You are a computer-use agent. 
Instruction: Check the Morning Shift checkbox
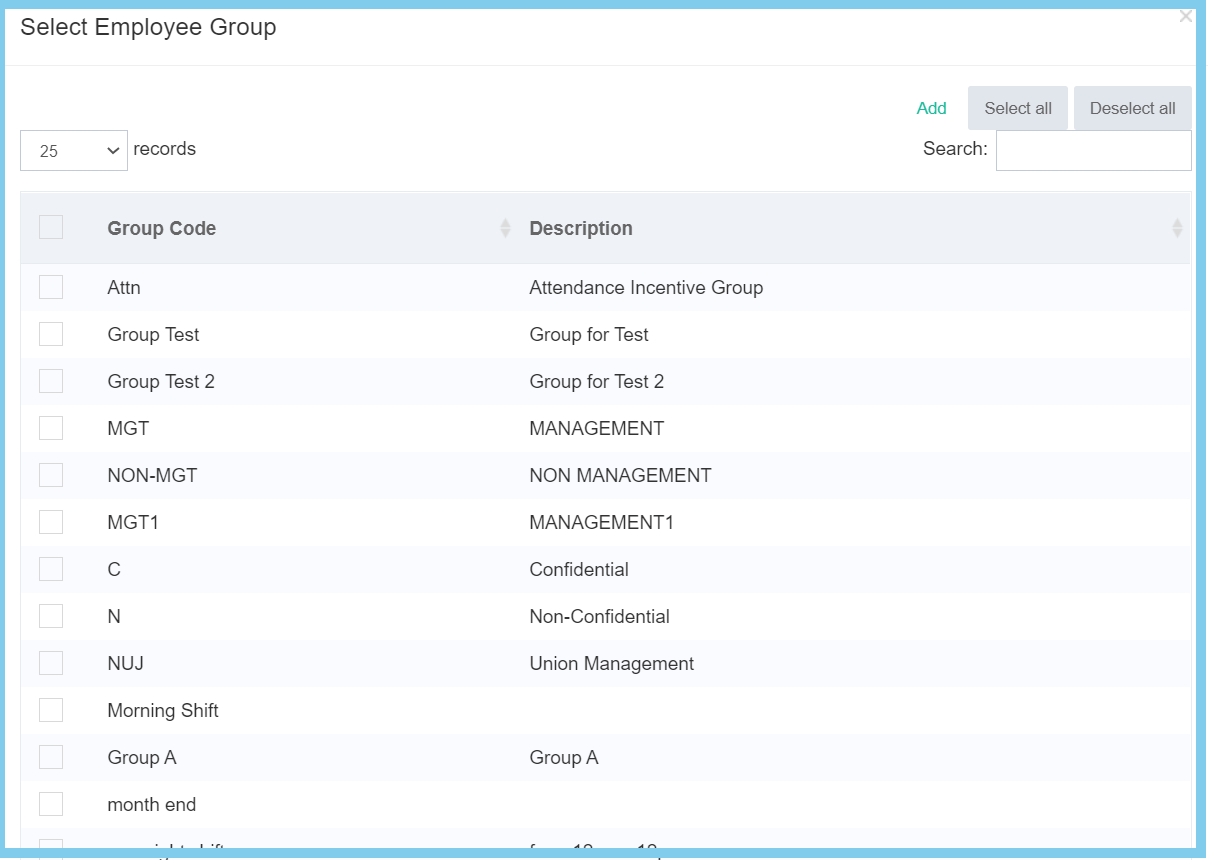(51, 710)
